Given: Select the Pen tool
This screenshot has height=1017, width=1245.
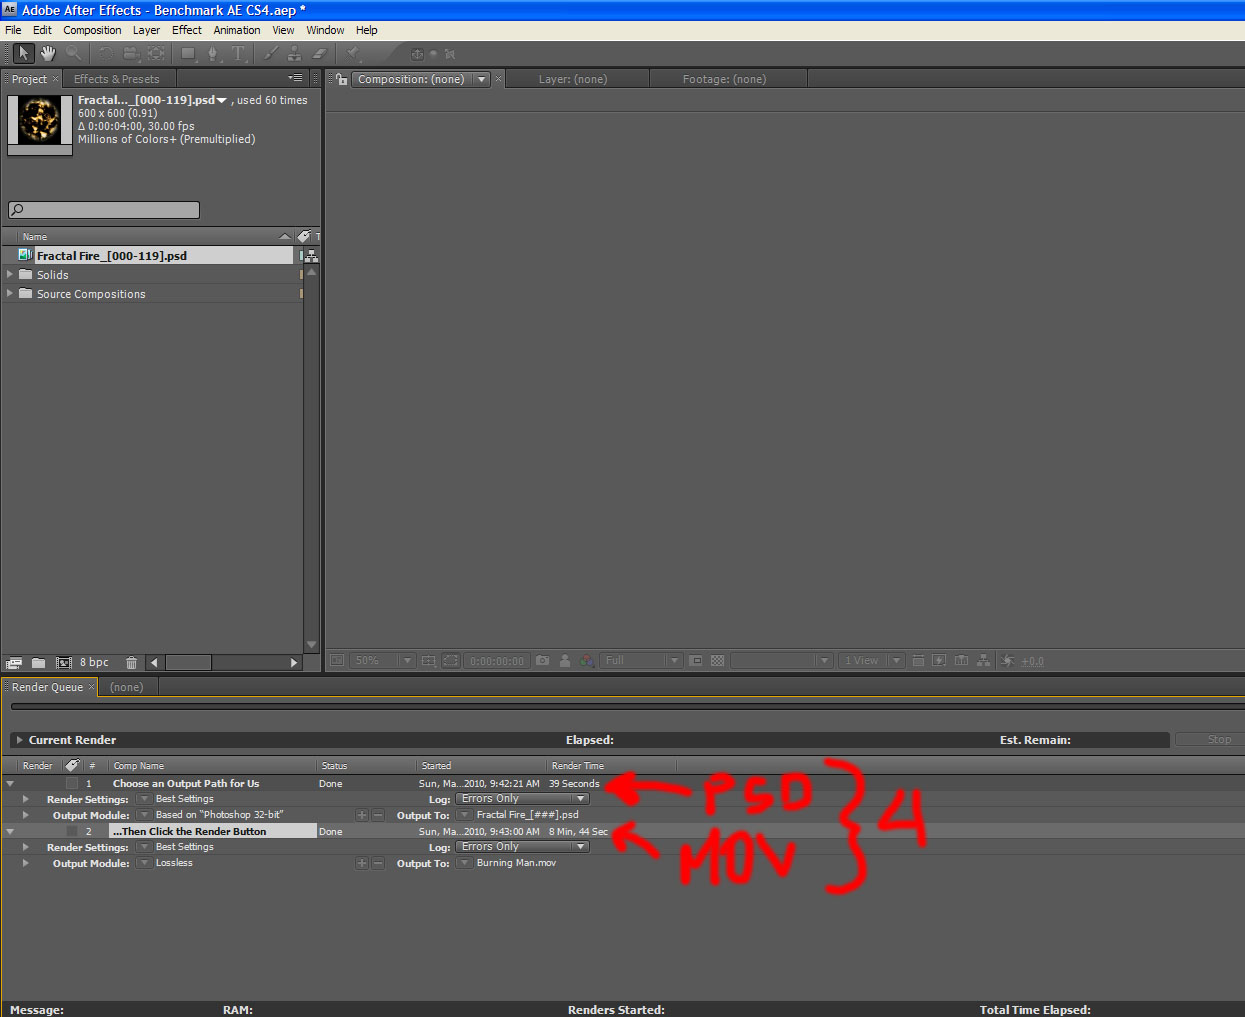Looking at the screenshot, I should pyautogui.click(x=213, y=53).
